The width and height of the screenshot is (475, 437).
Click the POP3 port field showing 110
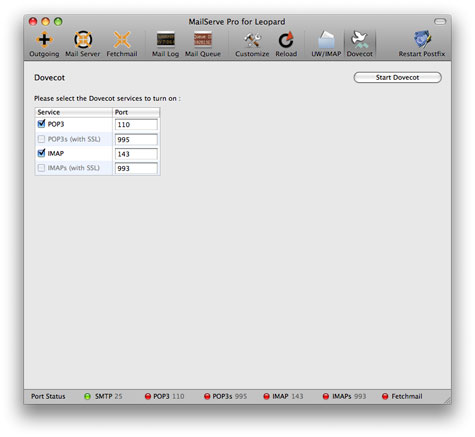pyautogui.click(x=136, y=125)
